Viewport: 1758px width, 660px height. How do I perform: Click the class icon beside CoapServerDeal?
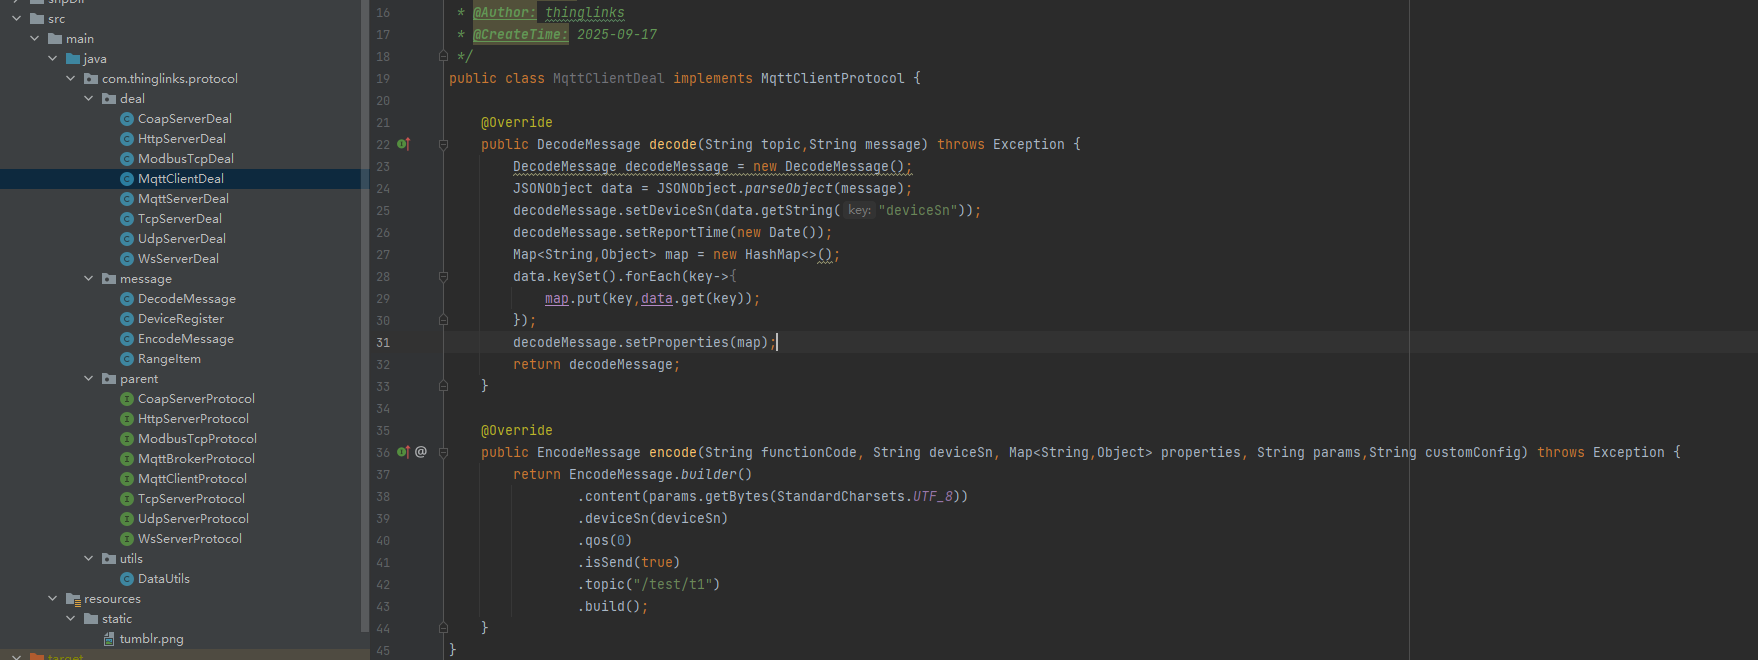pos(127,119)
